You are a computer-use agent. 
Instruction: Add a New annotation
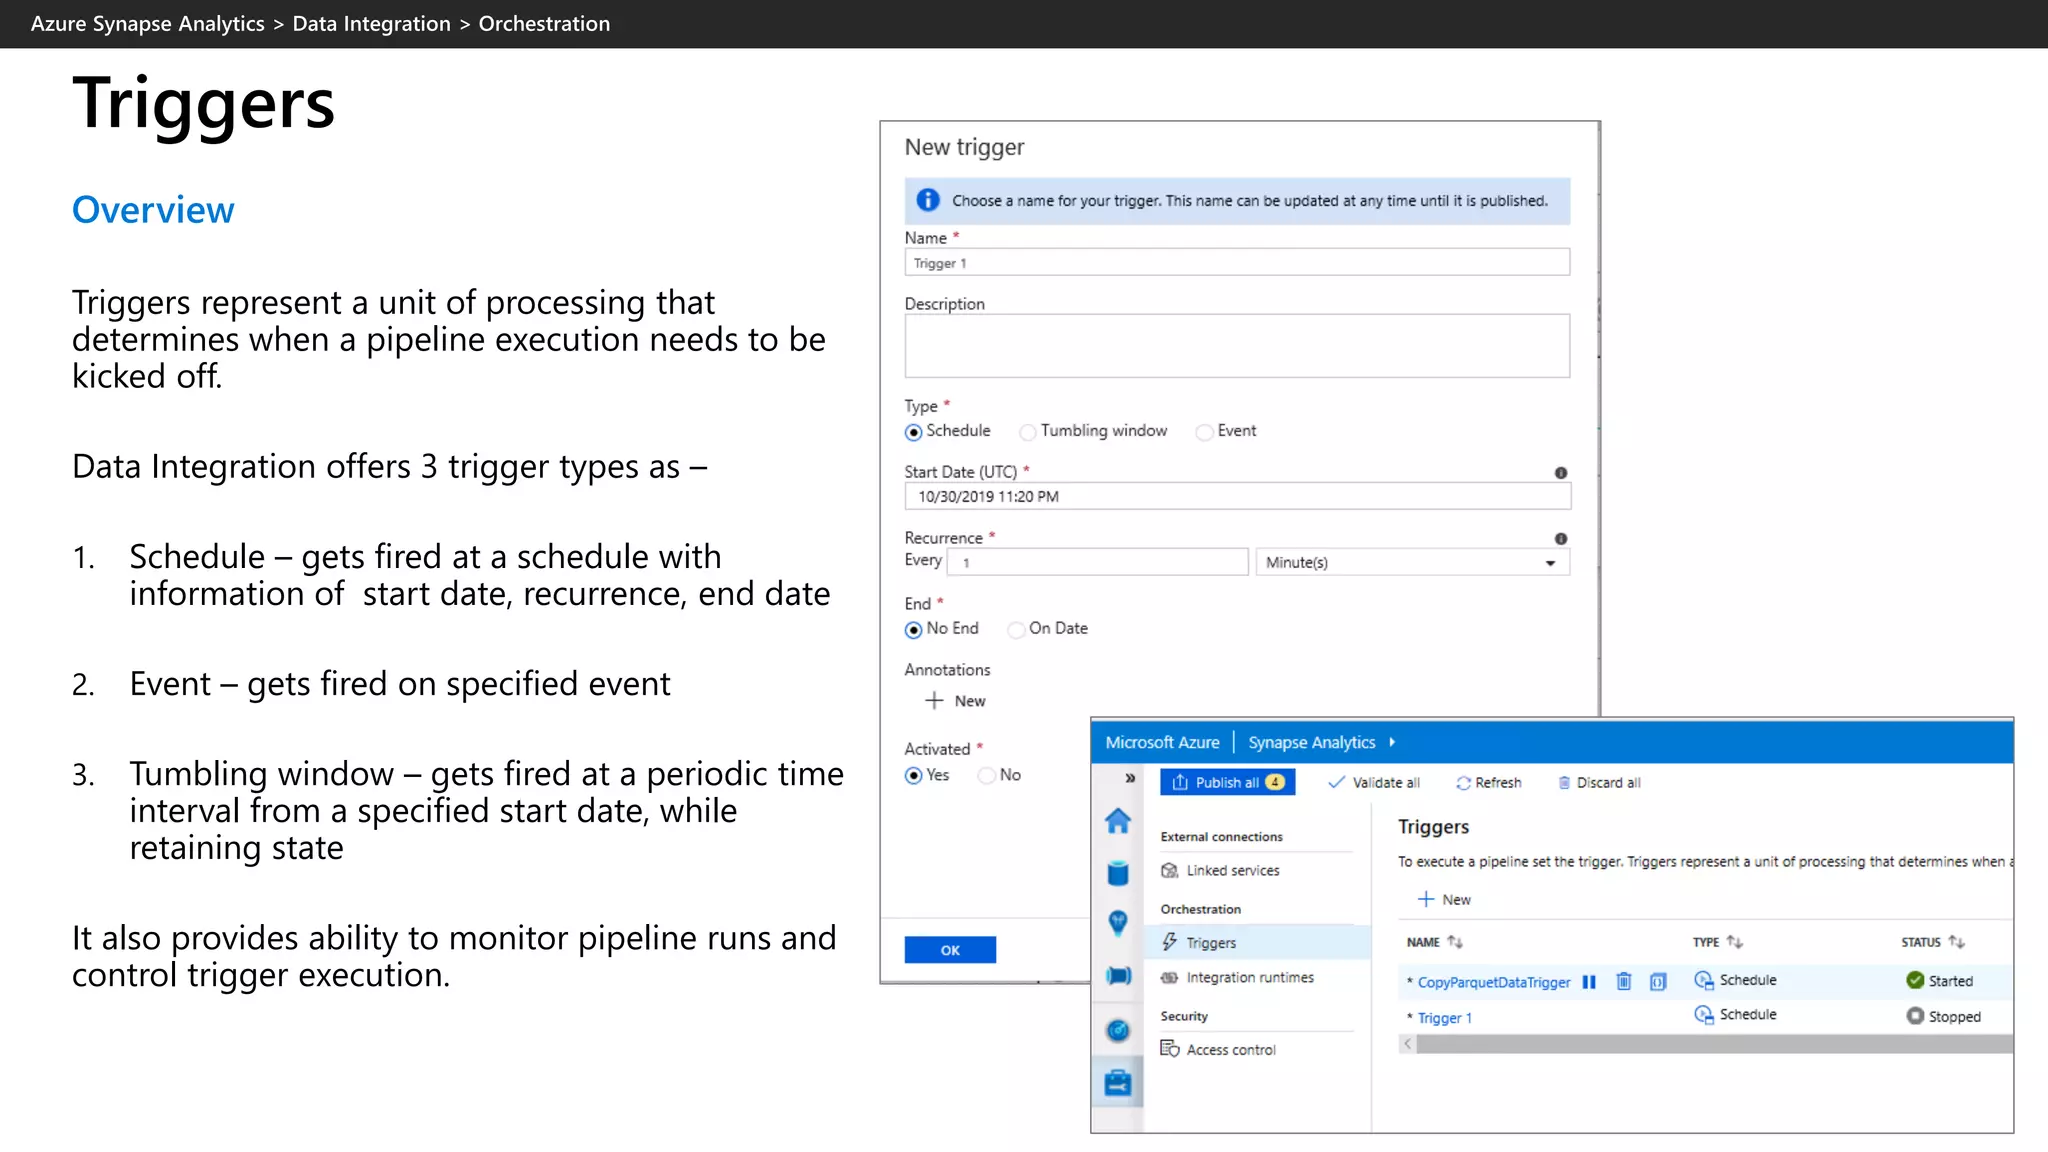(x=956, y=701)
